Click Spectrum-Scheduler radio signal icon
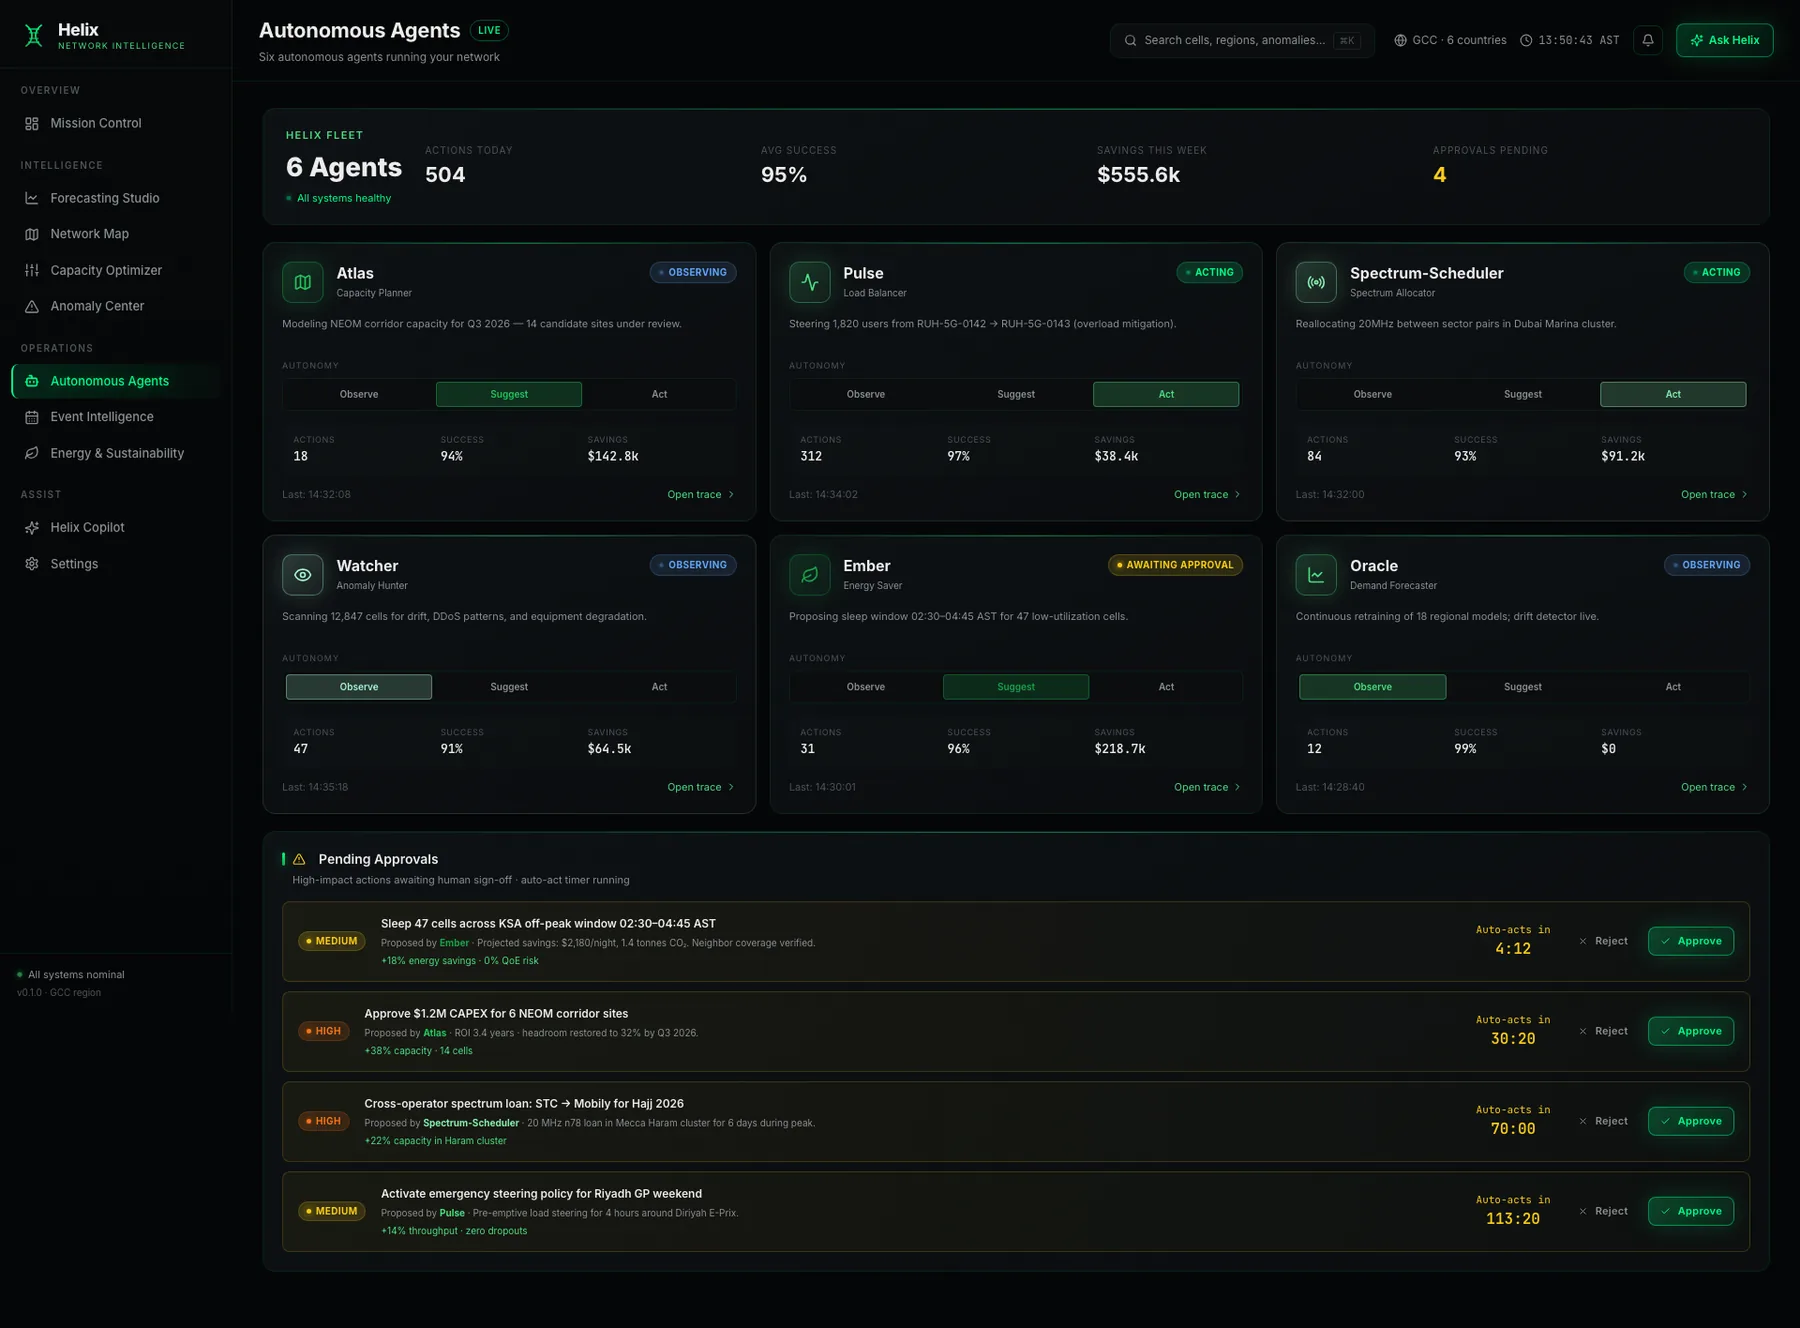 tap(1316, 282)
